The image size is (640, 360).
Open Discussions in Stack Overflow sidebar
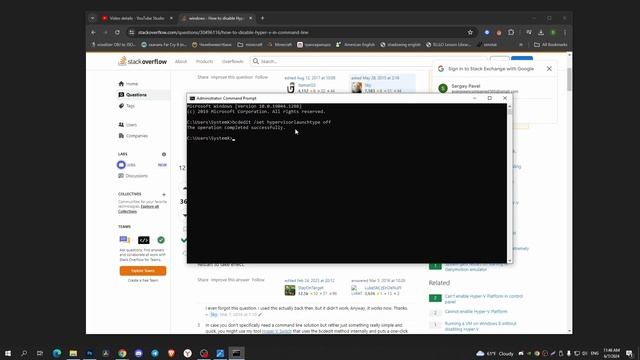click(x=133, y=176)
